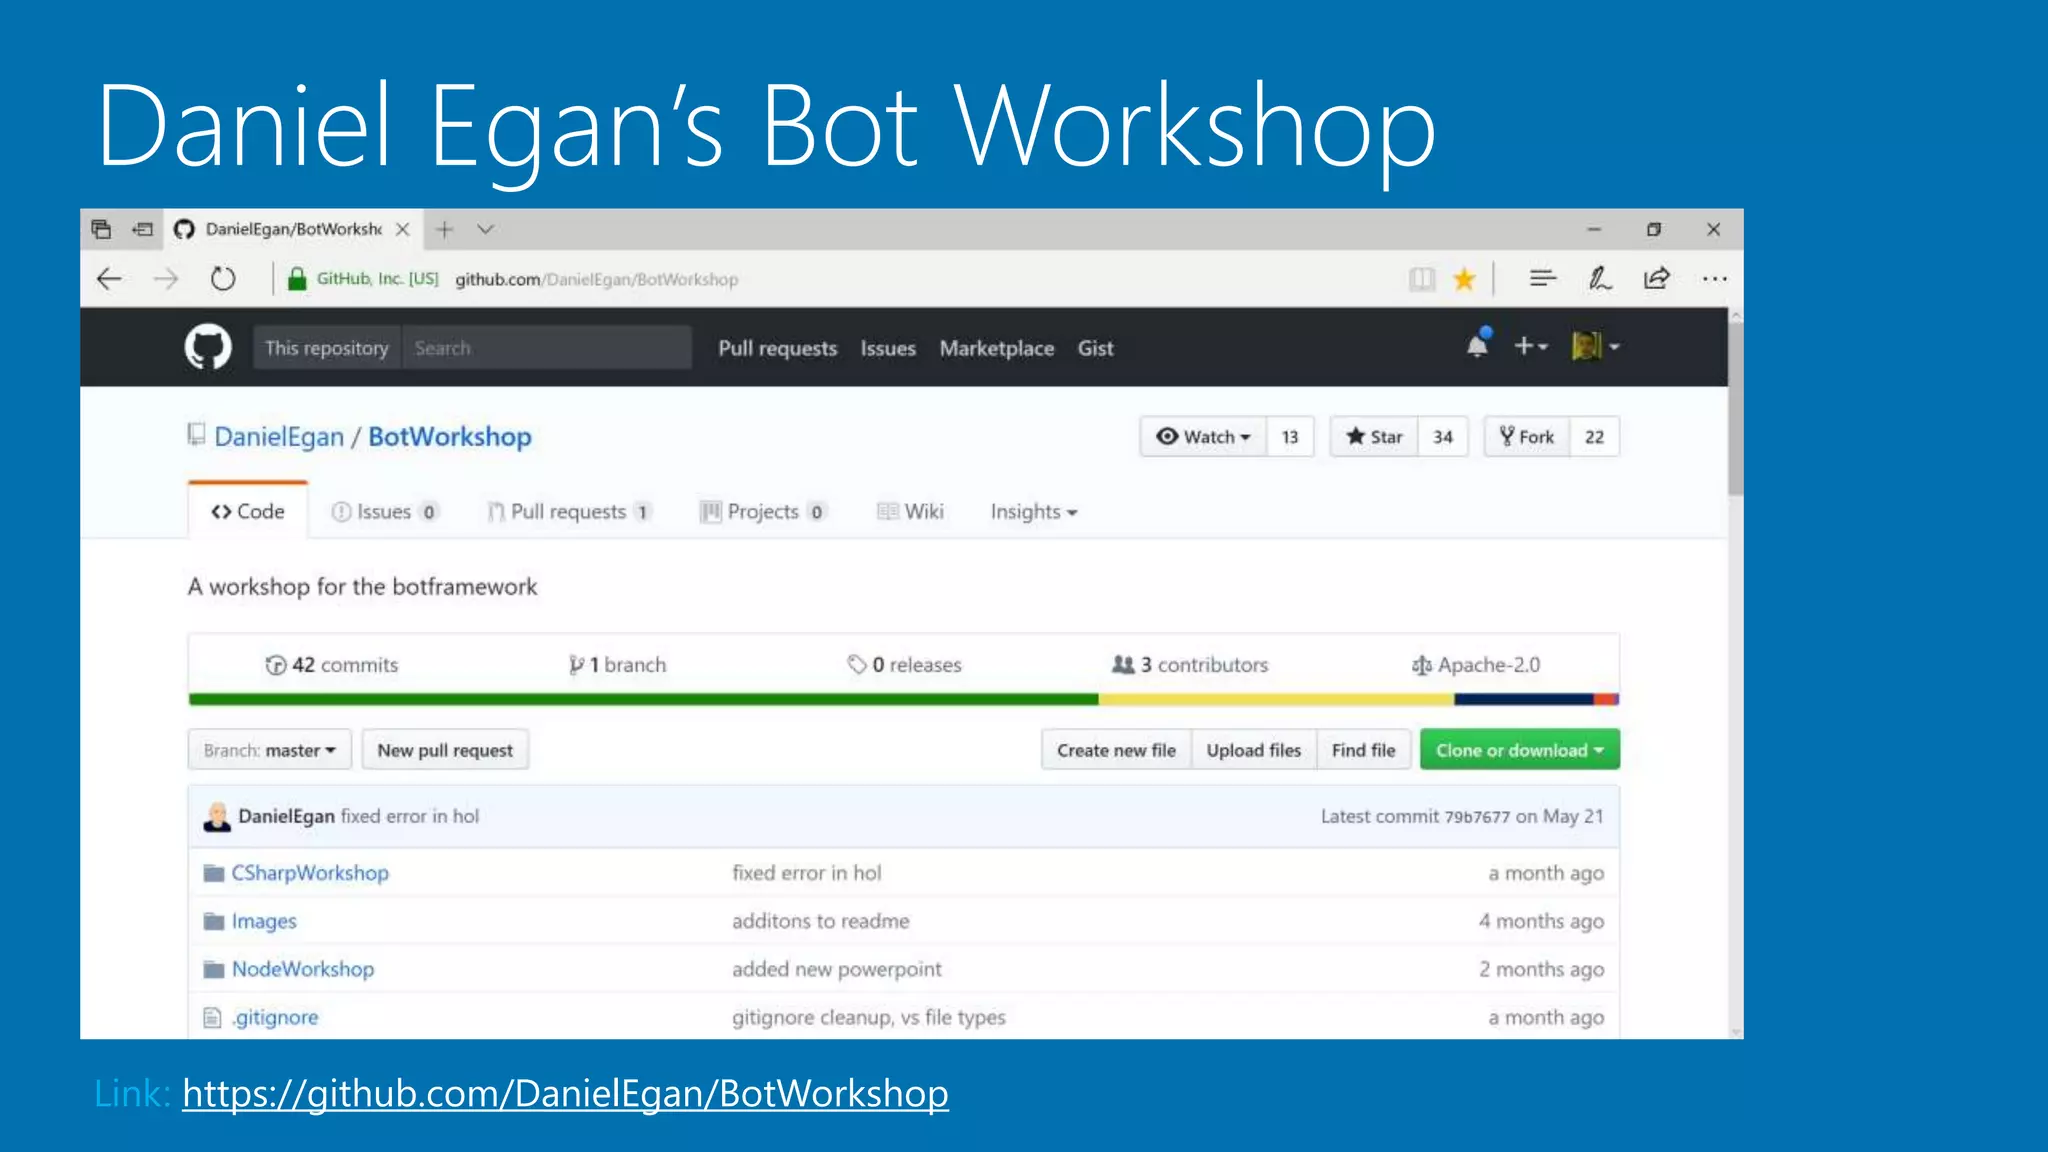View the 3 contributors link
Viewport: 2048px width, 1152px height.
coord(1190,665)
